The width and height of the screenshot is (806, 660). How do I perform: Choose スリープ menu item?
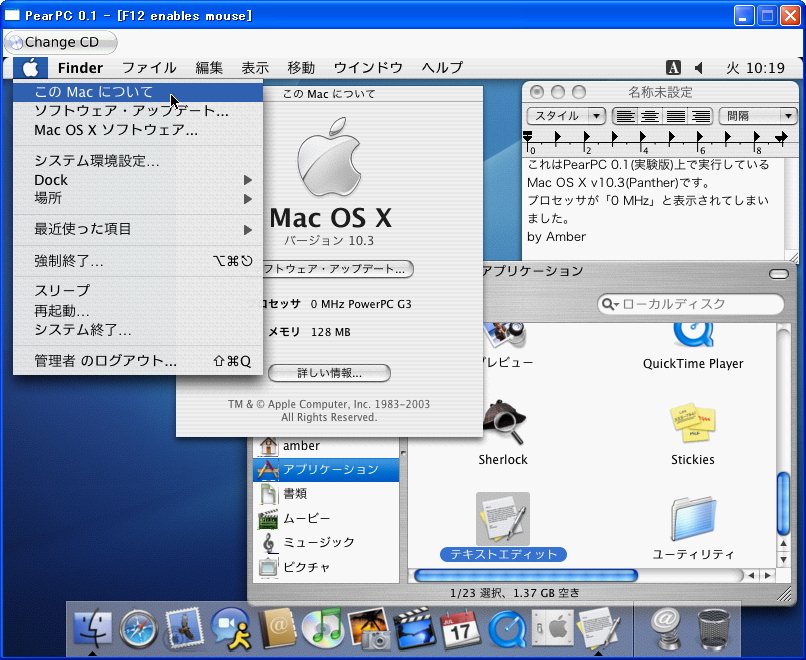pyautogui.click(x=138, y=291)
